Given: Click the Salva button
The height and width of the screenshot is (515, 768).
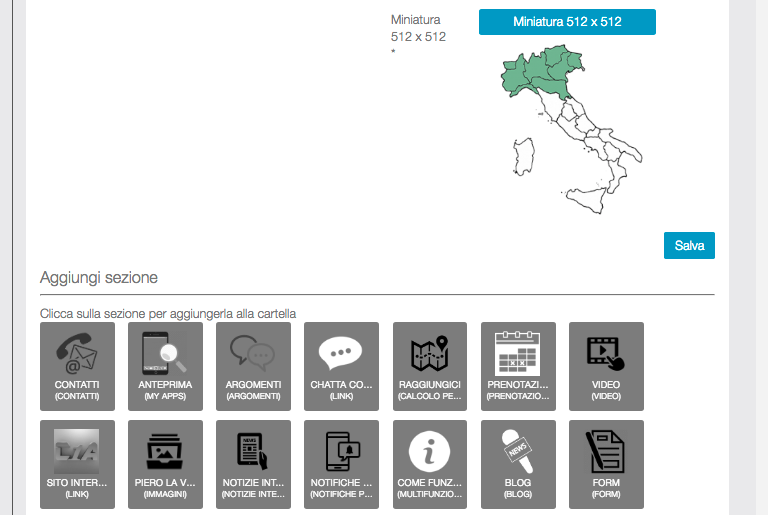Looking at the screenshot, I should tap(689, 245).
